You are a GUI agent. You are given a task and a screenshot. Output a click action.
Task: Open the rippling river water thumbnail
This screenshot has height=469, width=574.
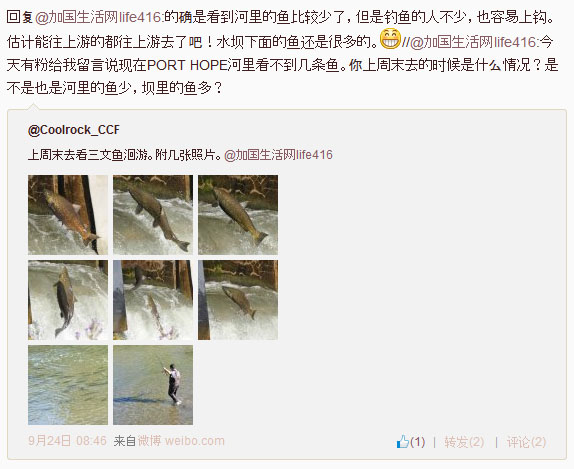(68, 385)
